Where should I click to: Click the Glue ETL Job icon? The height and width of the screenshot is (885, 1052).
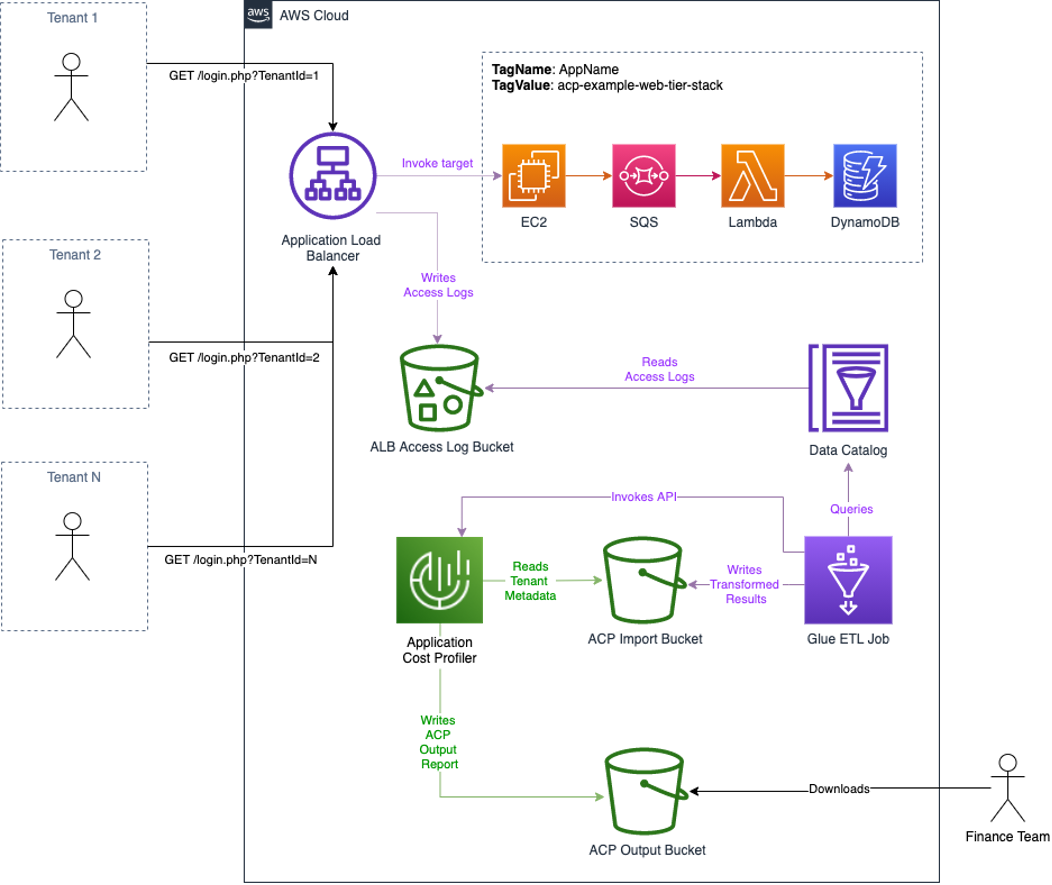click(x=847, y=580)
